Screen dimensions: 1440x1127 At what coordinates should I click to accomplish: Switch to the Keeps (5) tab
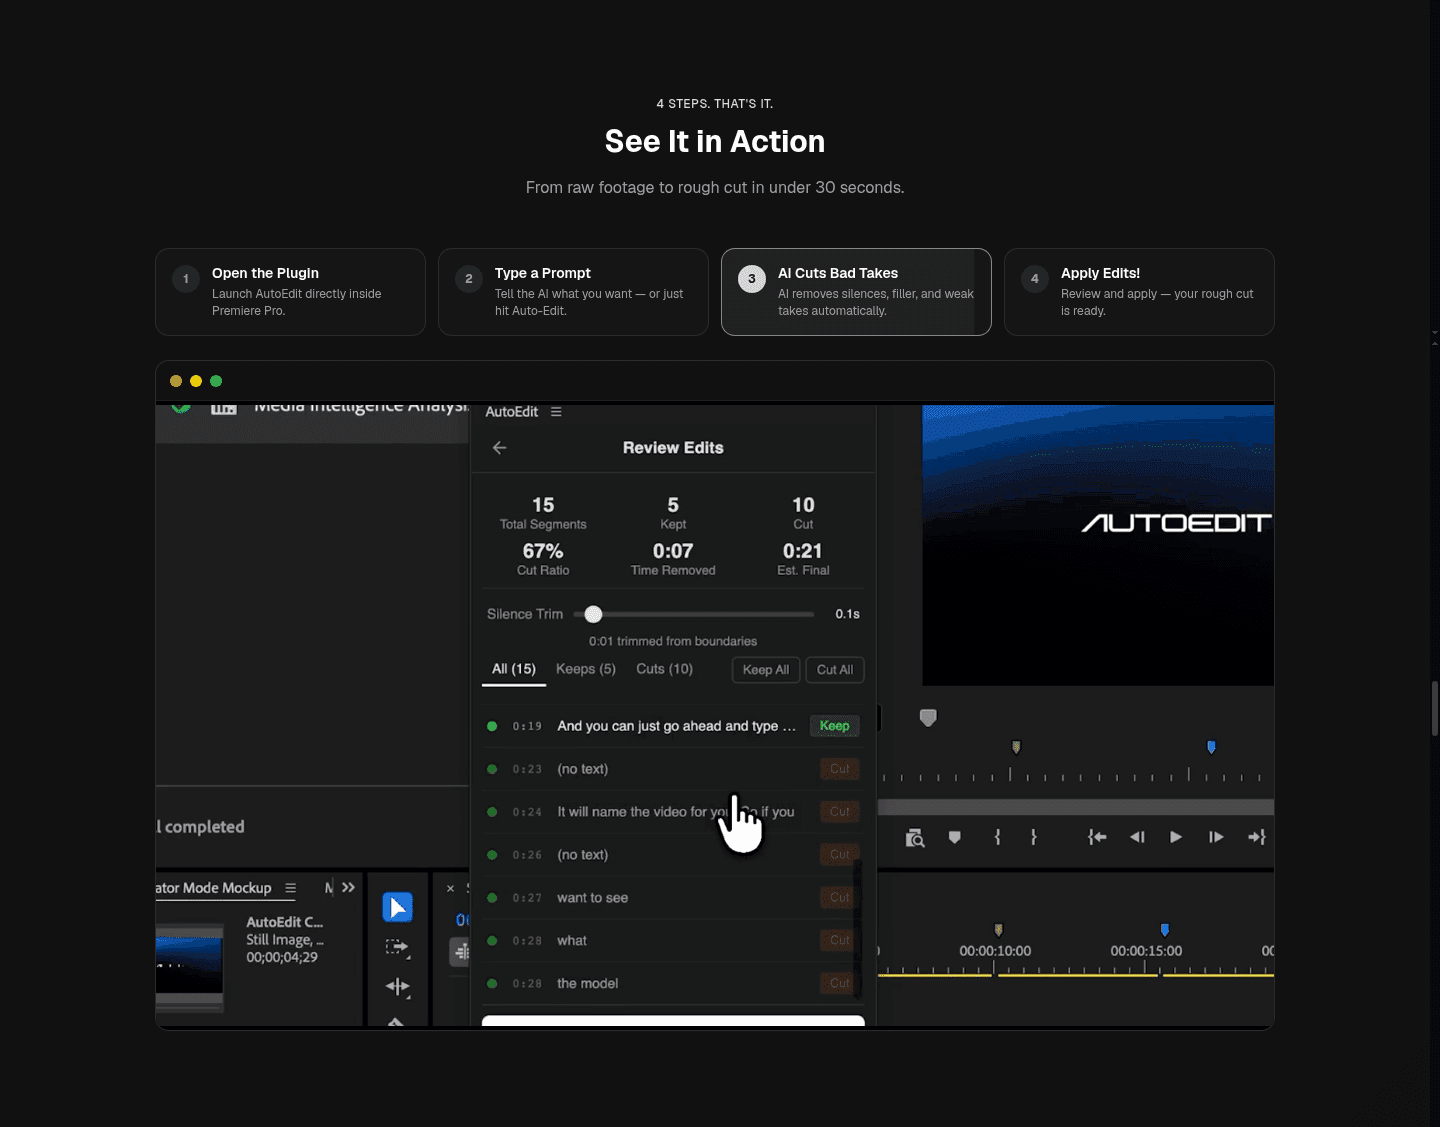coord(586,669)
